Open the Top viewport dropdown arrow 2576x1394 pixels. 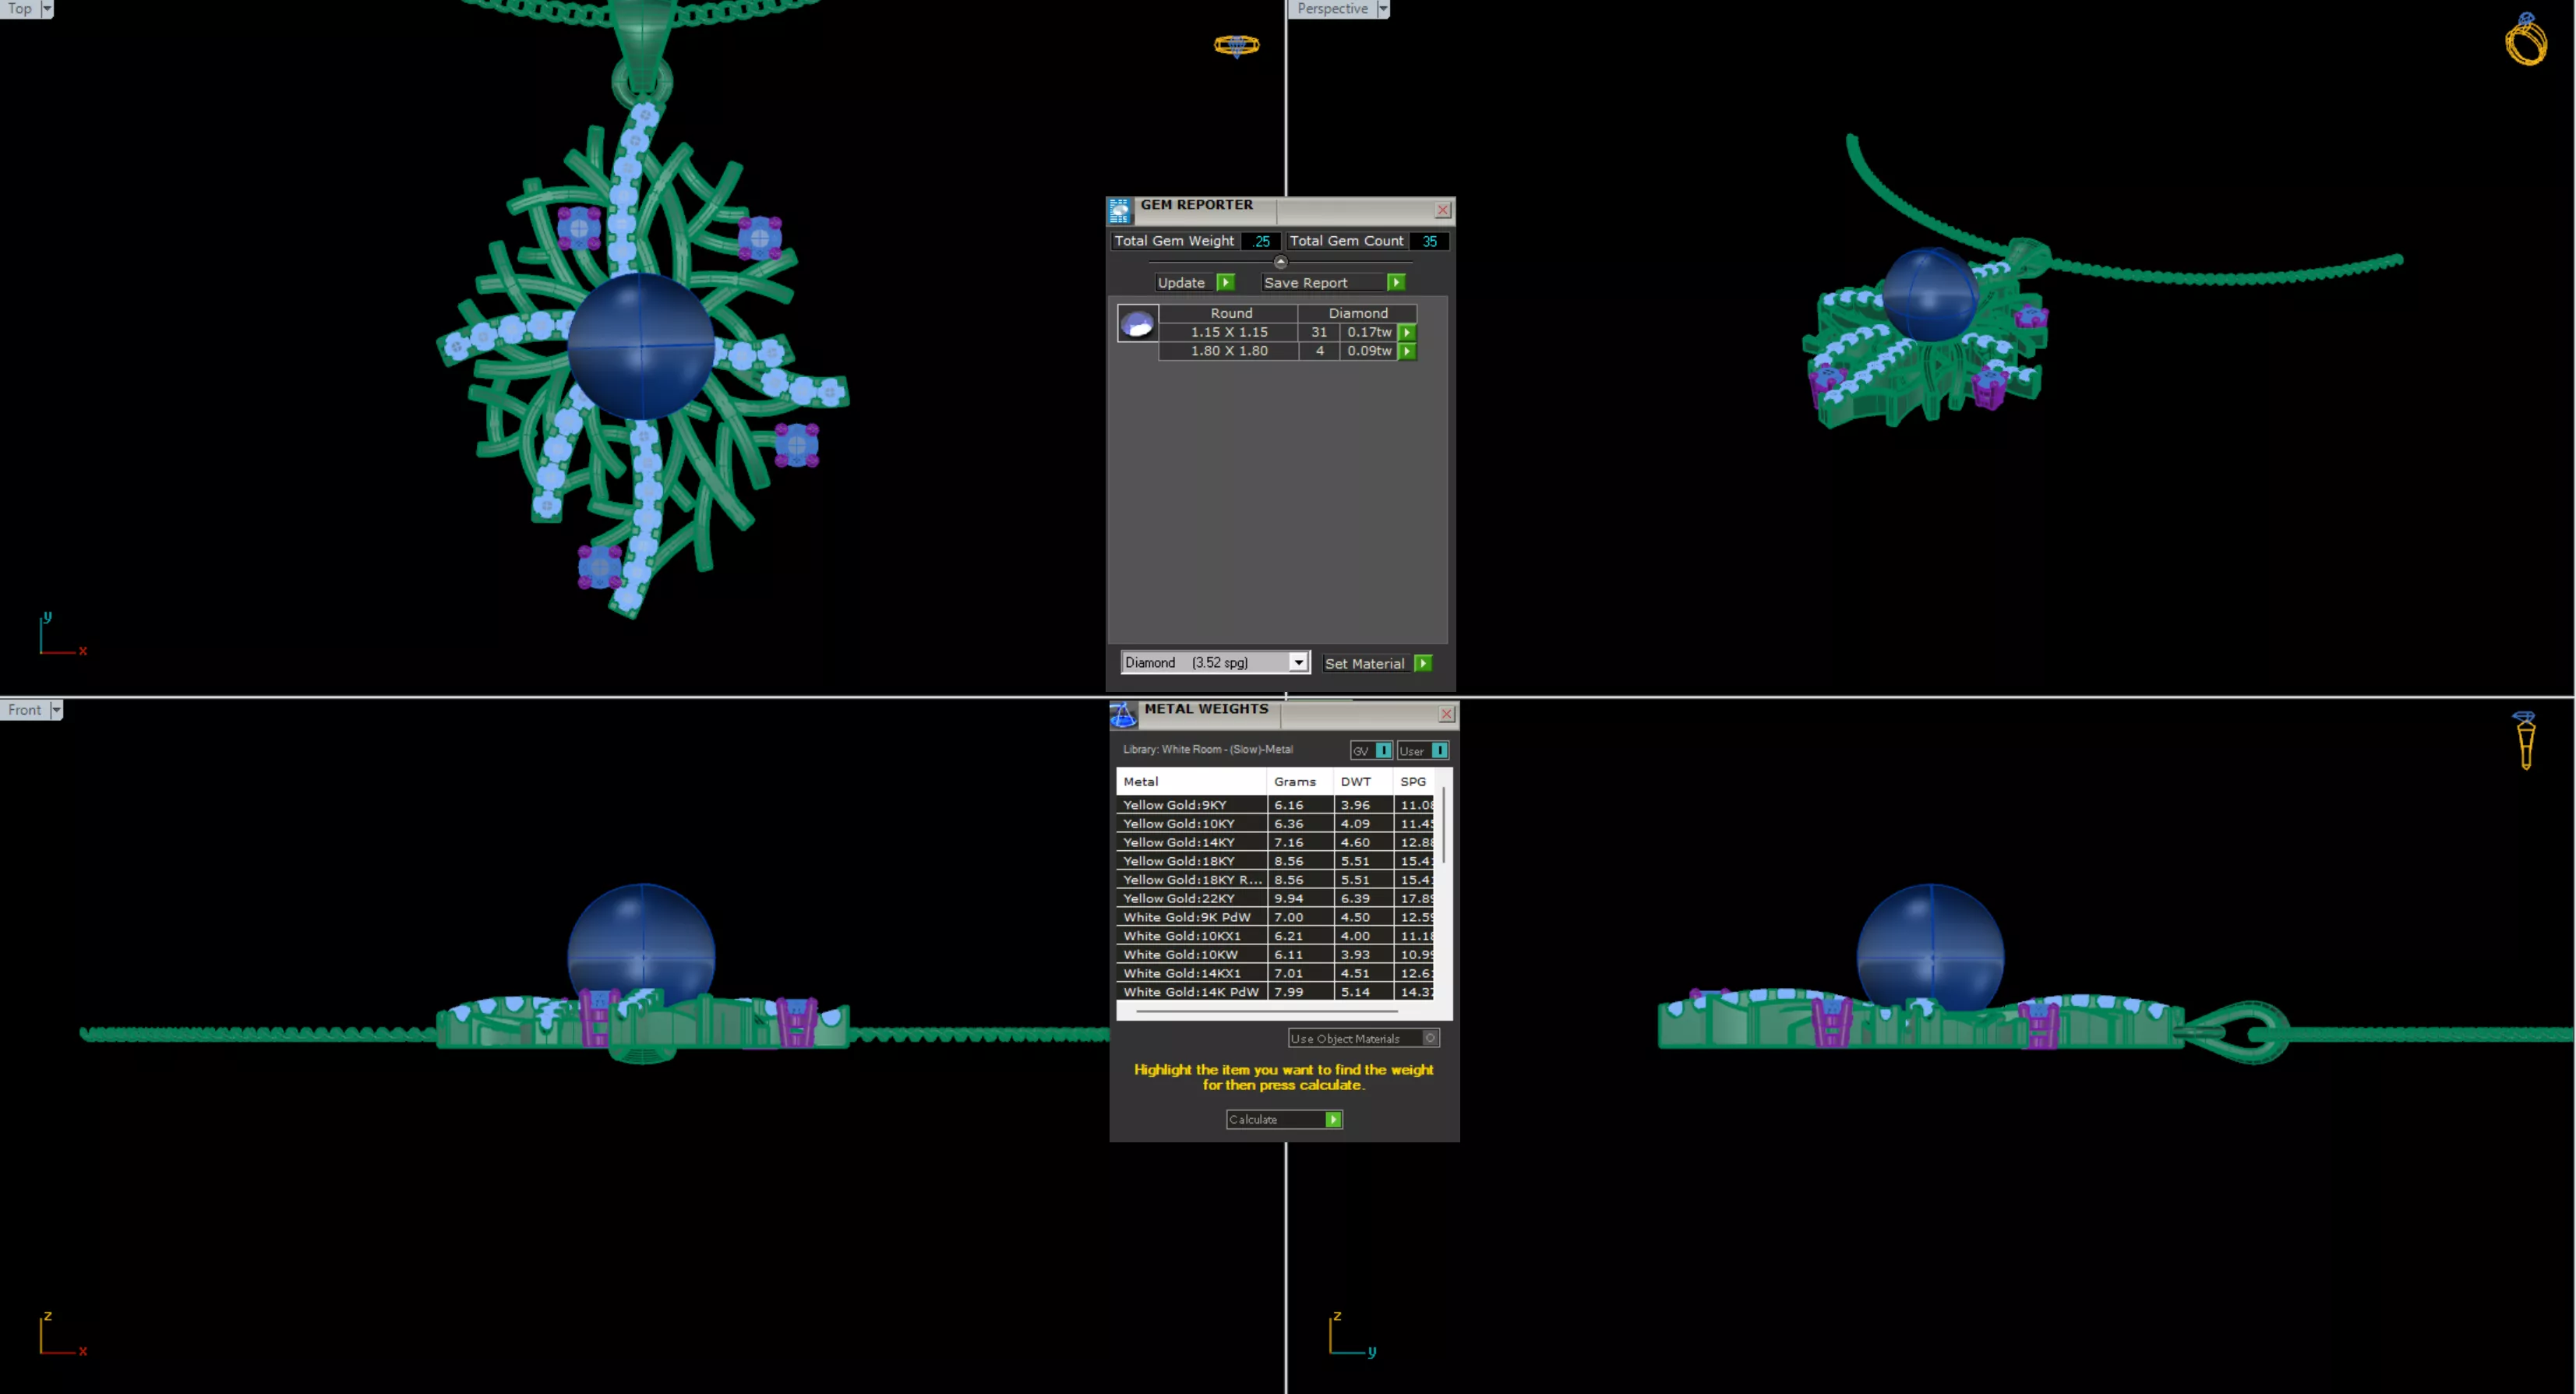coord(46,9)
